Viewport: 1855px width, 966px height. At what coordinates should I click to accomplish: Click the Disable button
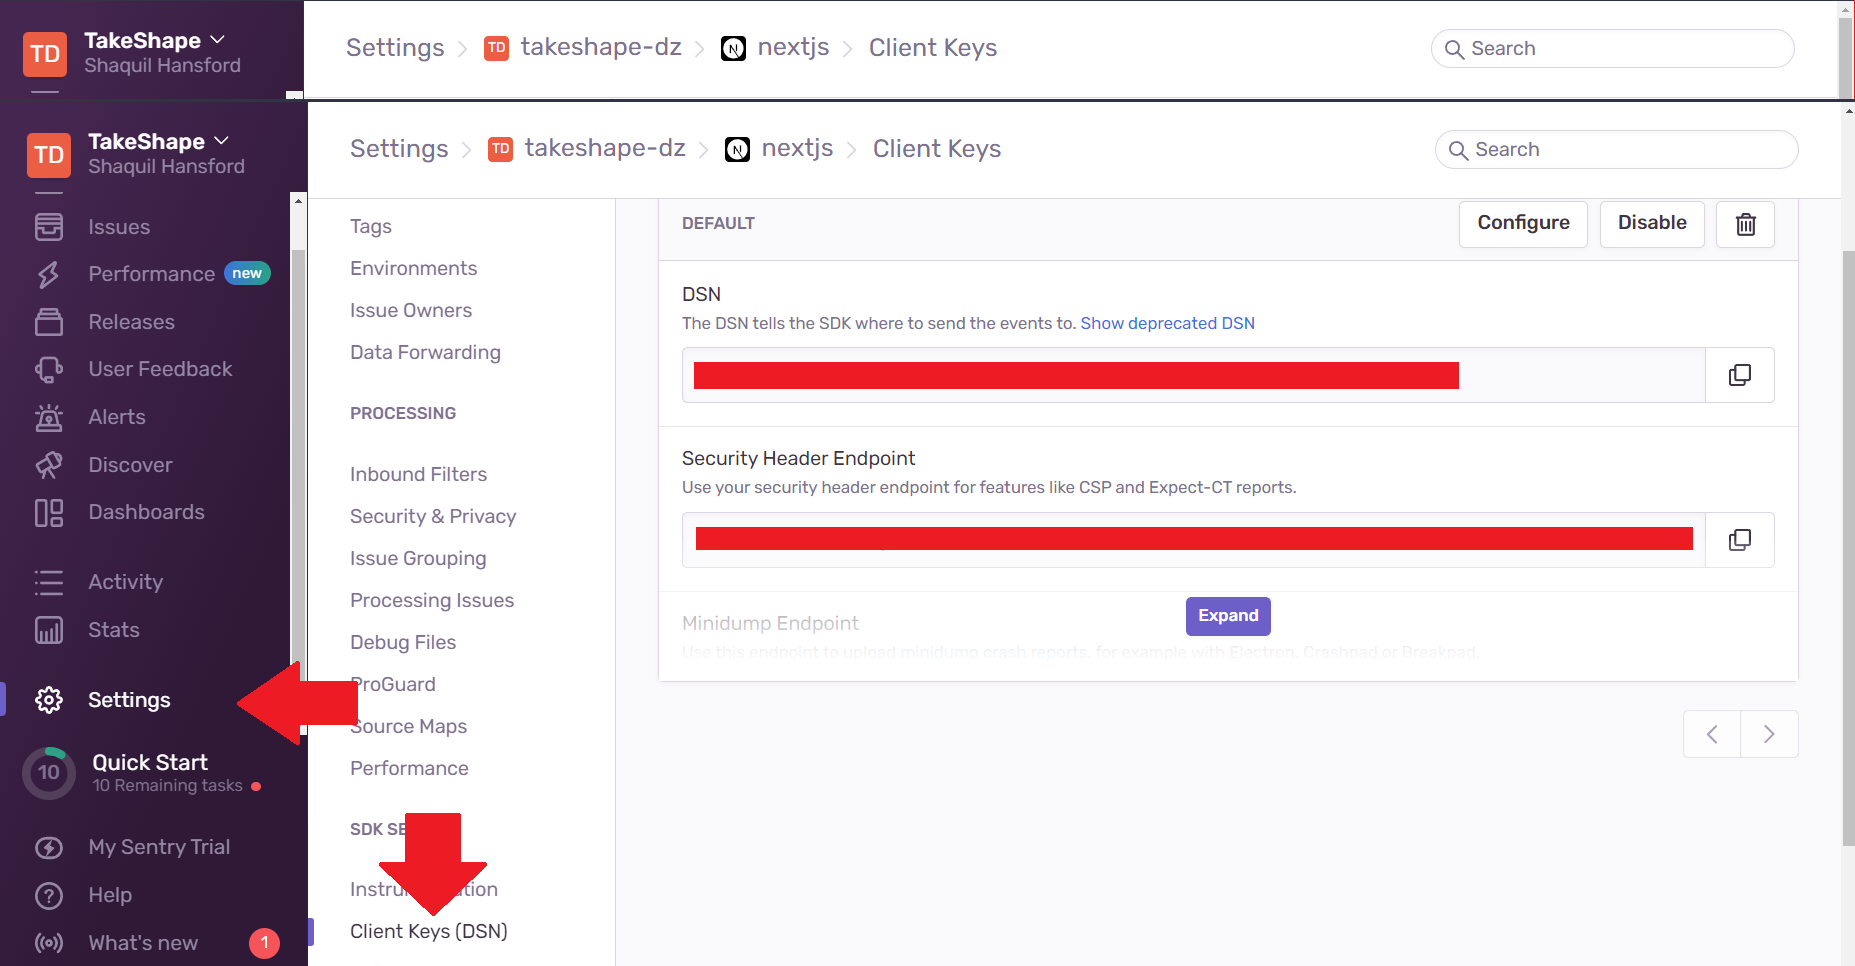[x=1652, y=223]
